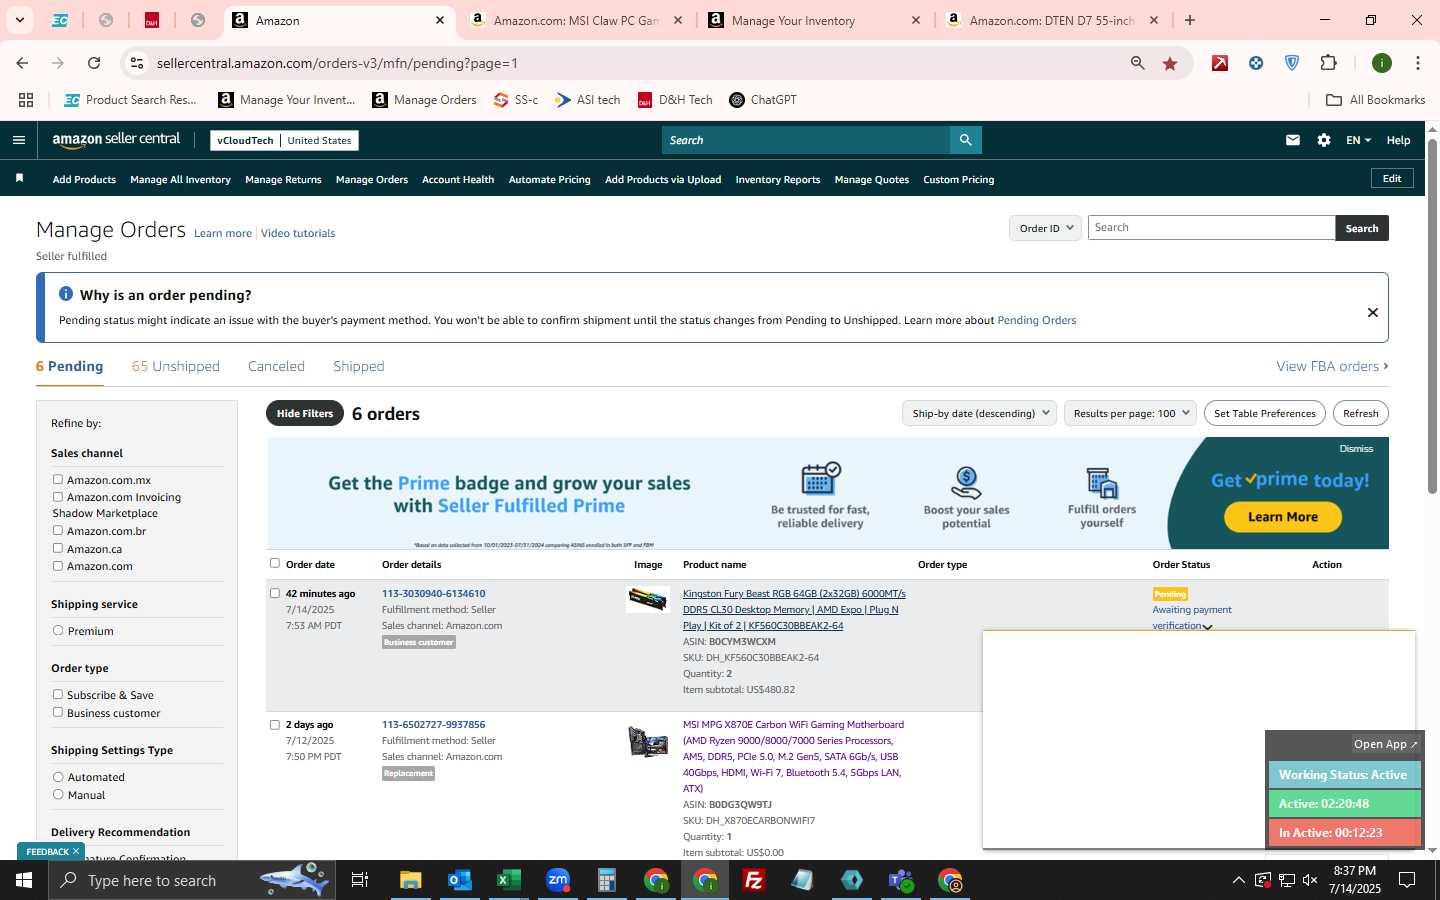The height and width of the screenshot is (900, 1440).
Task: Select Manual shipping settings type
Action: [58, 795]
